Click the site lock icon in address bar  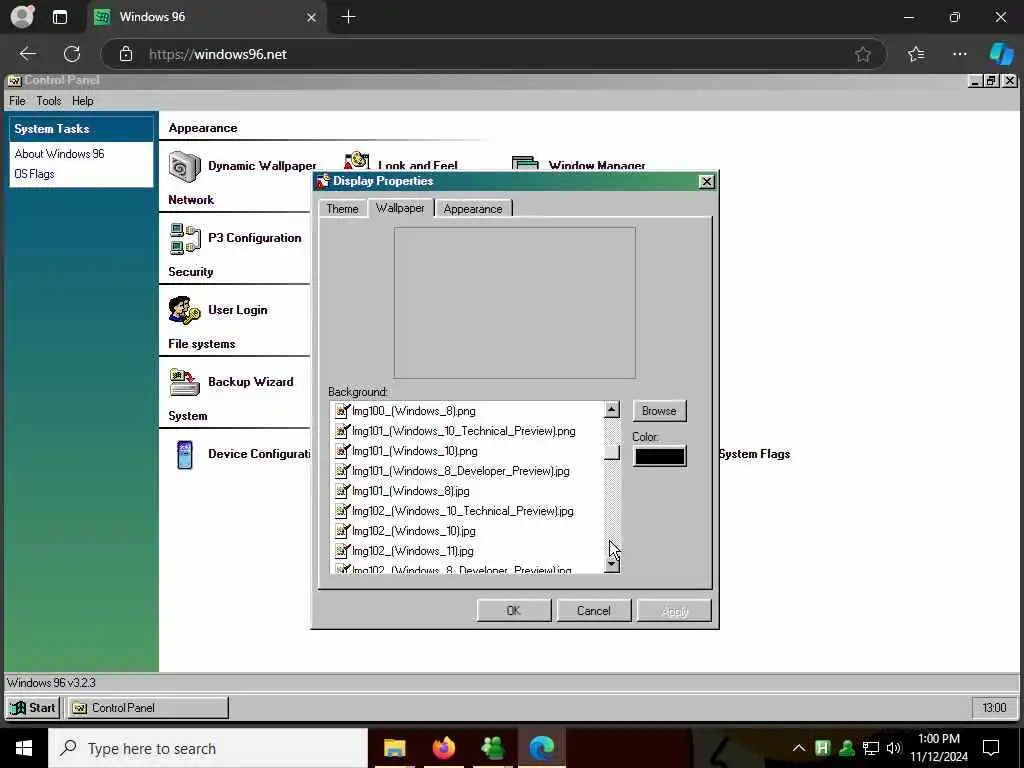pos(126,54)
